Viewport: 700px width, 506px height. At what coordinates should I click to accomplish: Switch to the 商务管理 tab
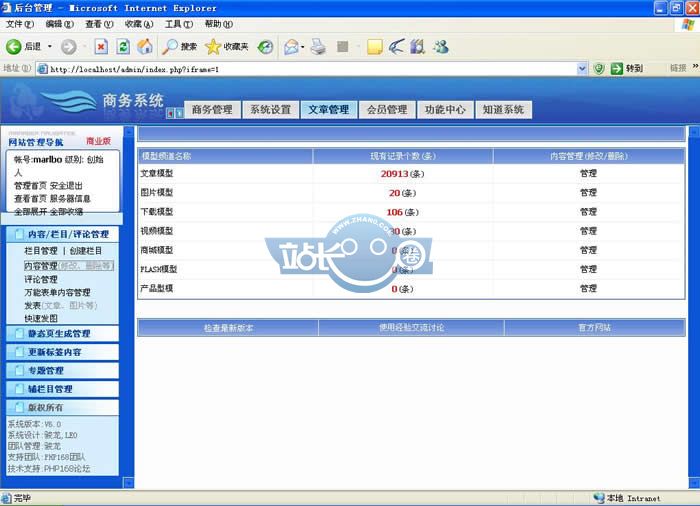click(212, 109)
